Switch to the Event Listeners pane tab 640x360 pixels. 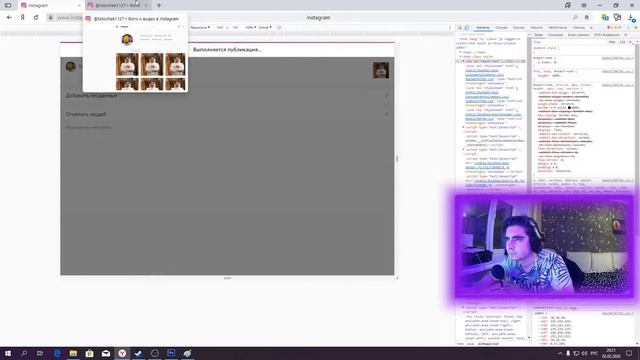click(578, 35)
